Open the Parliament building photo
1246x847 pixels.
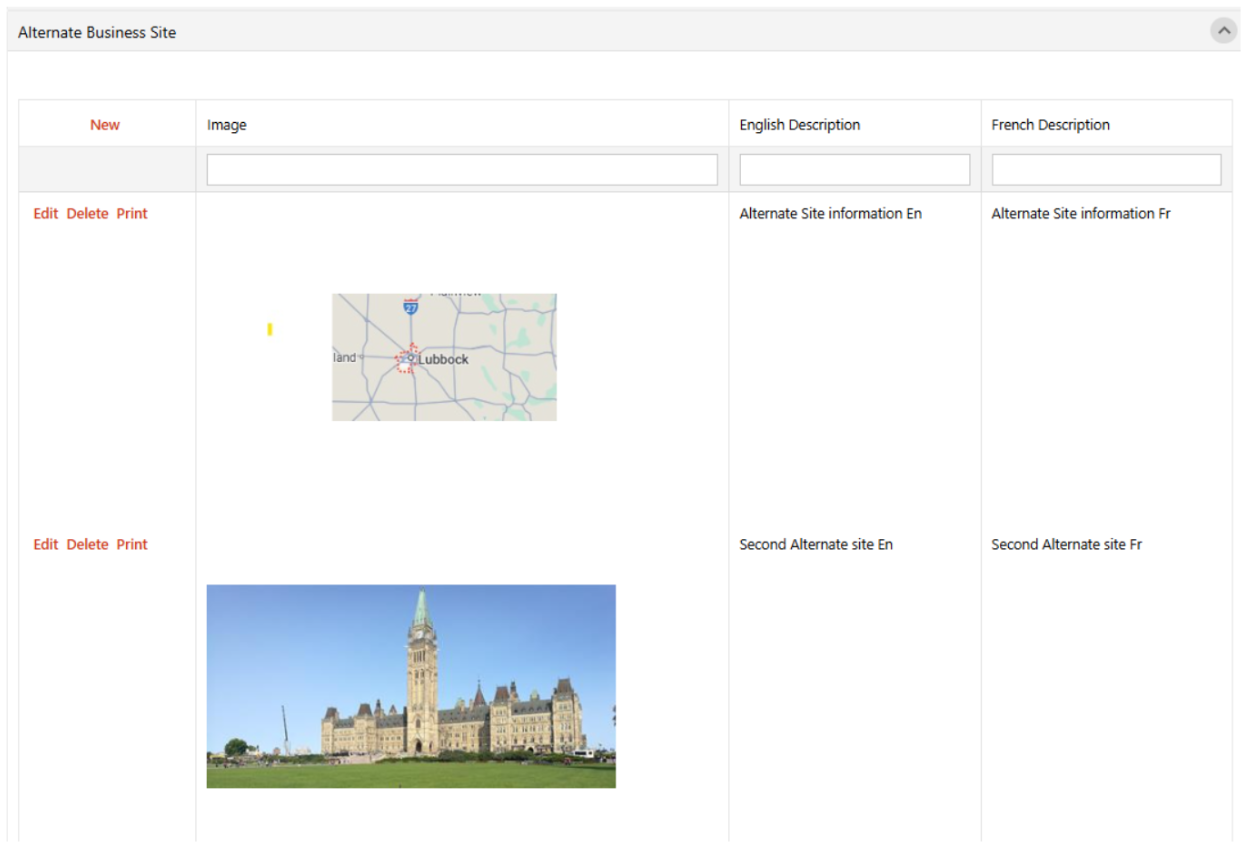[x=411, y=686]
